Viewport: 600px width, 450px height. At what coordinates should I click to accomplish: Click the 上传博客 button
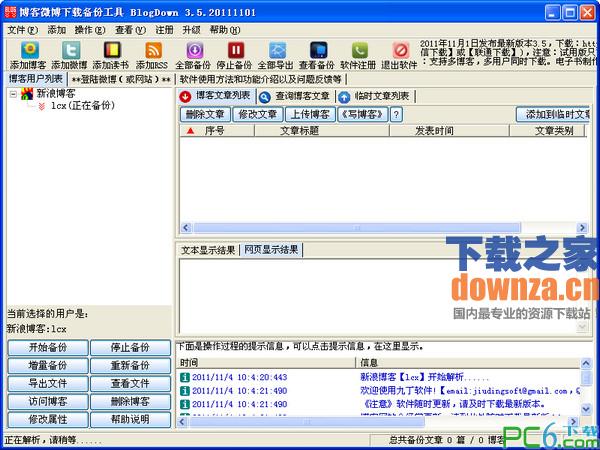(x=310, y=114)
